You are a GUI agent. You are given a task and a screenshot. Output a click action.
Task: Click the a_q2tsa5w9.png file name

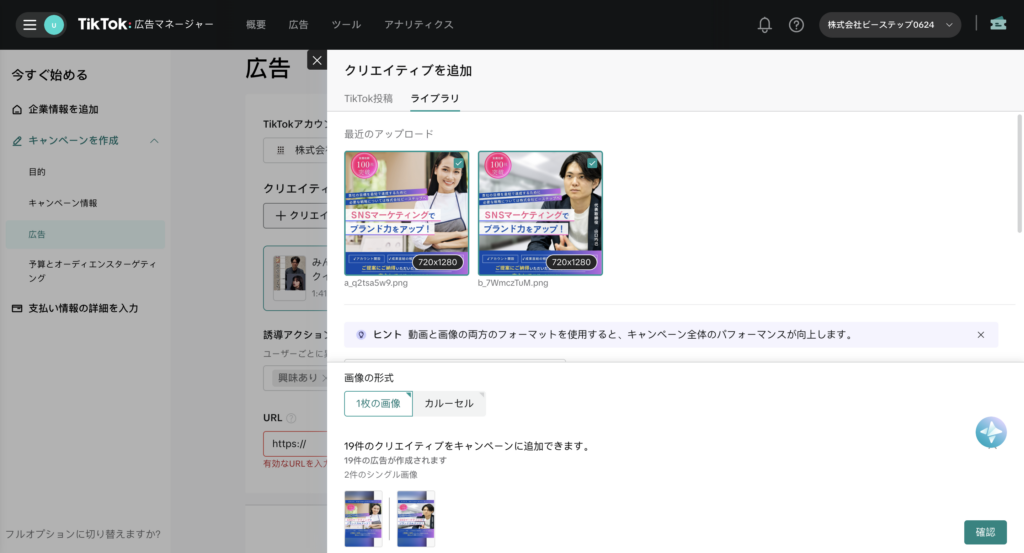coord(376,283)
